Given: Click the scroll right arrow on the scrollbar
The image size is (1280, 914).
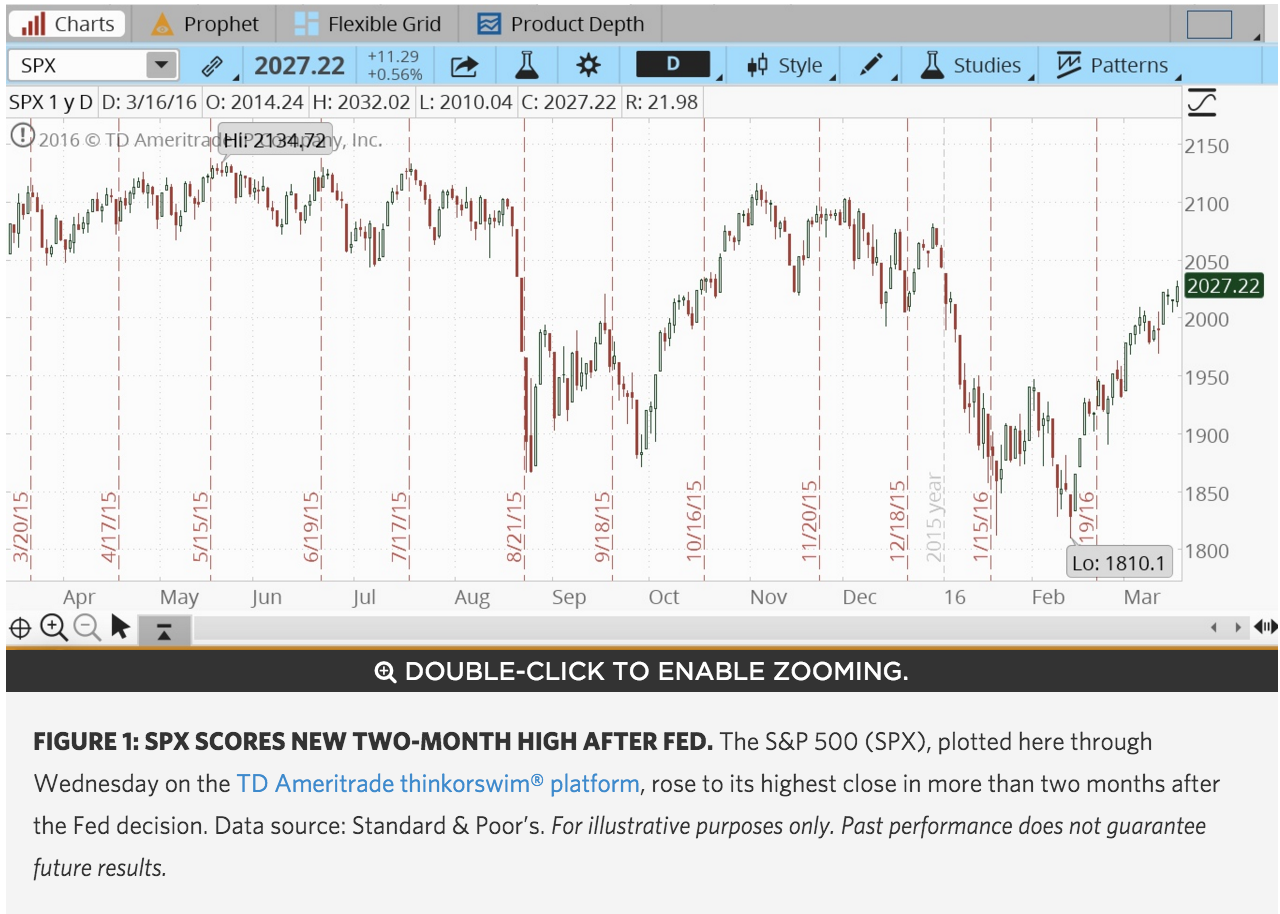Looking at the screenshot, I should [1239, 628].
